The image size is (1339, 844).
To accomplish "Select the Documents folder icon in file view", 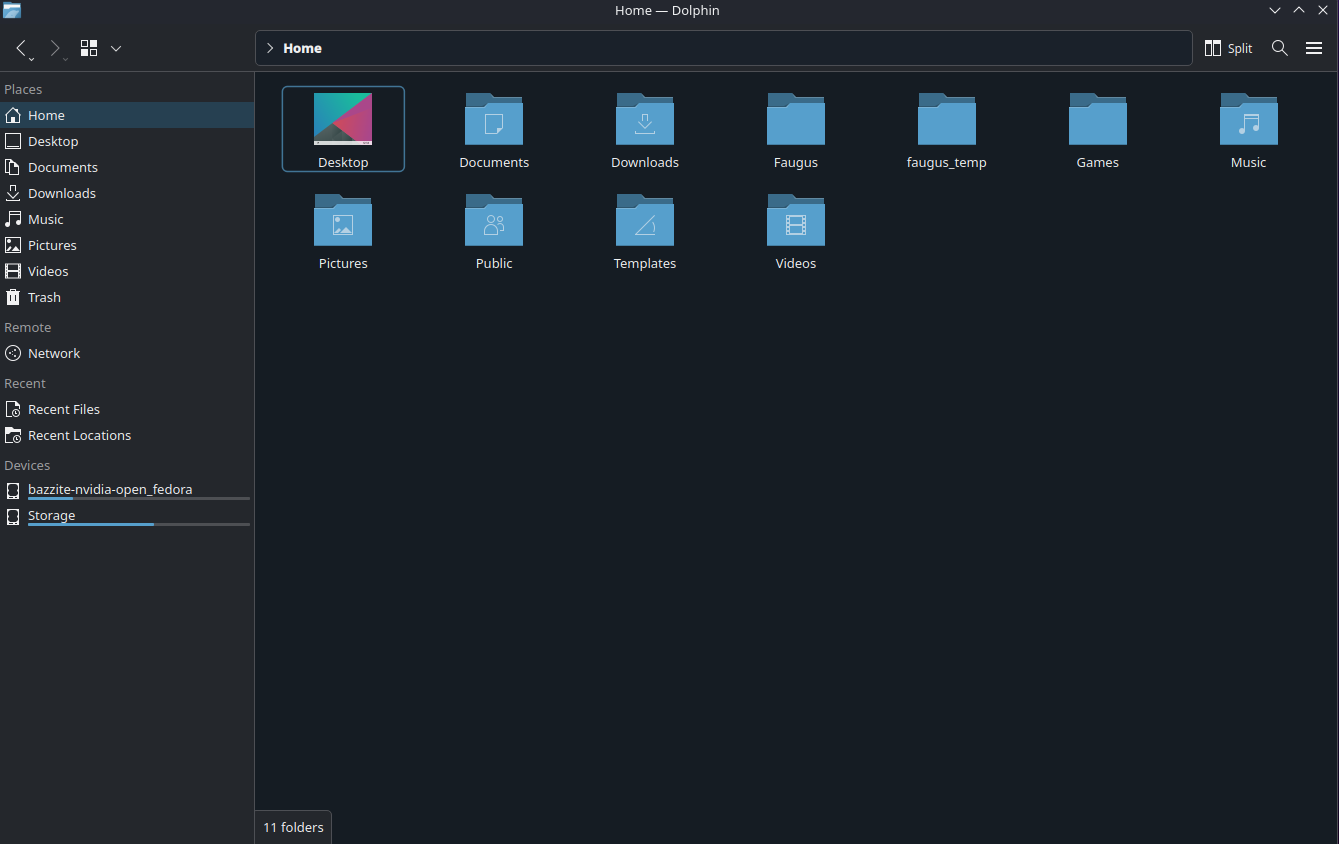I will [x=494, y=119].
